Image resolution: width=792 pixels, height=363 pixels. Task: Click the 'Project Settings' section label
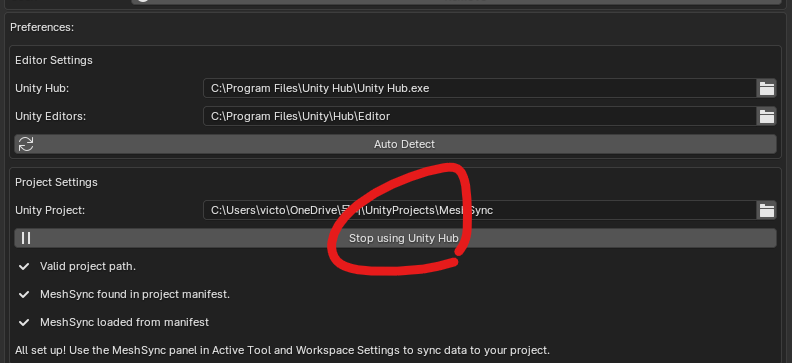pos(57,182)
